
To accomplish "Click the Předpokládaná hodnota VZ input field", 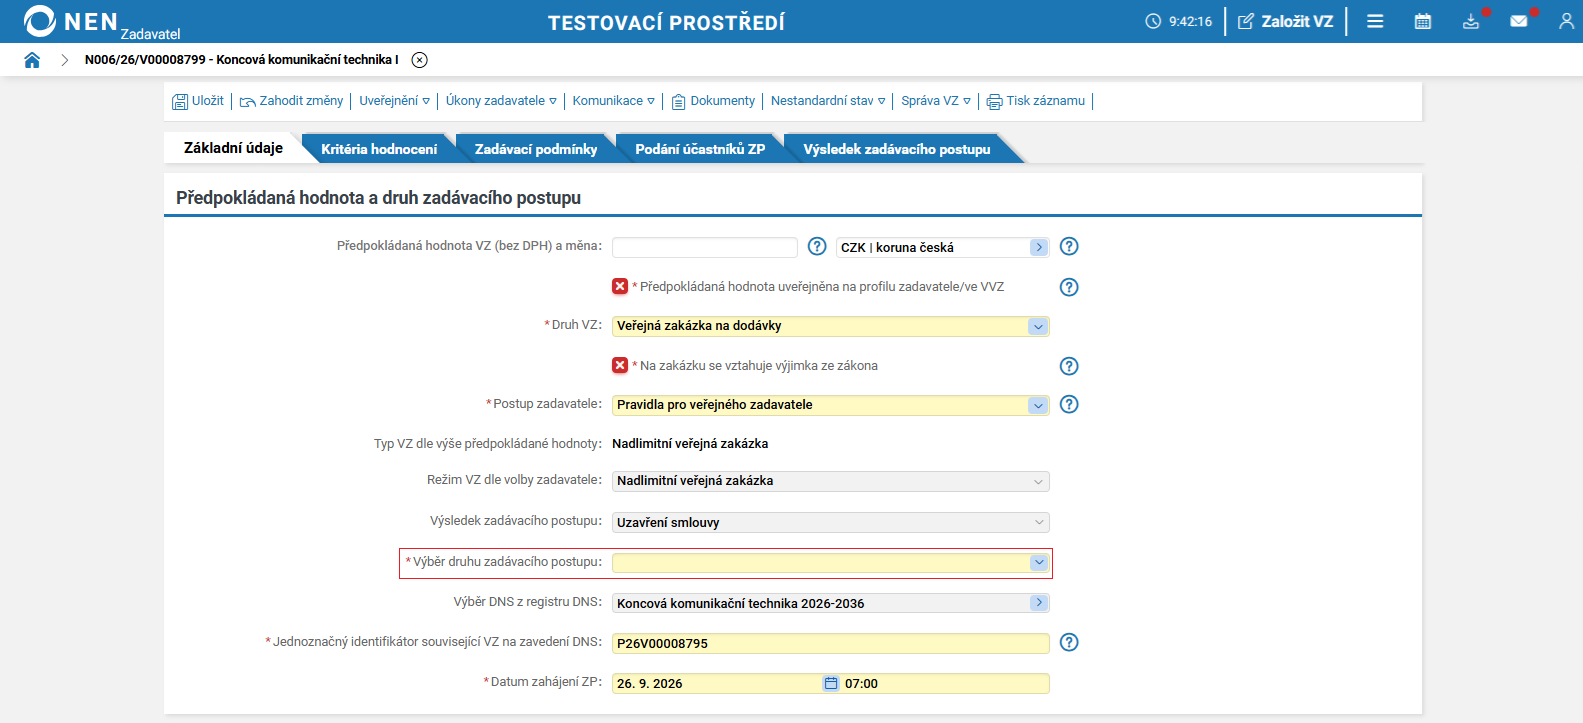I will [705, 247].
